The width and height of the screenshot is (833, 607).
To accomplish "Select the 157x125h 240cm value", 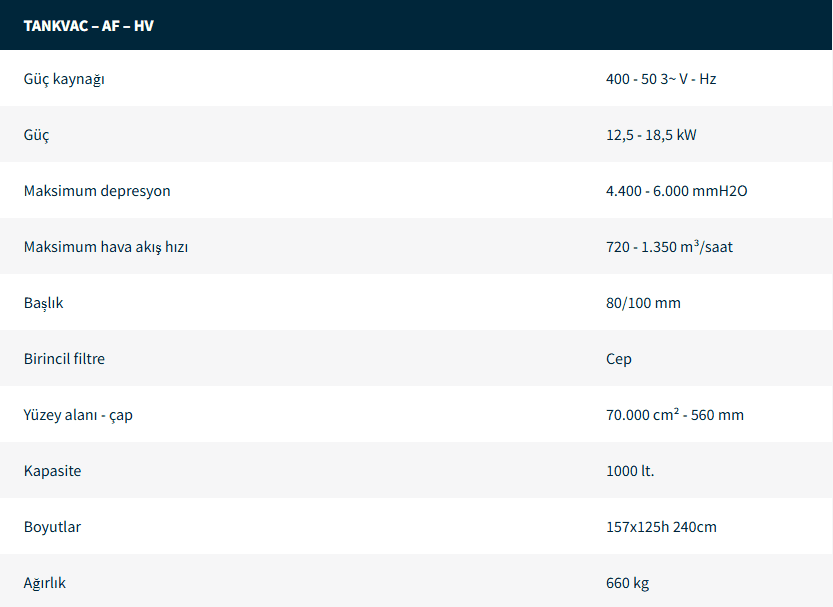I will (661, 527).
